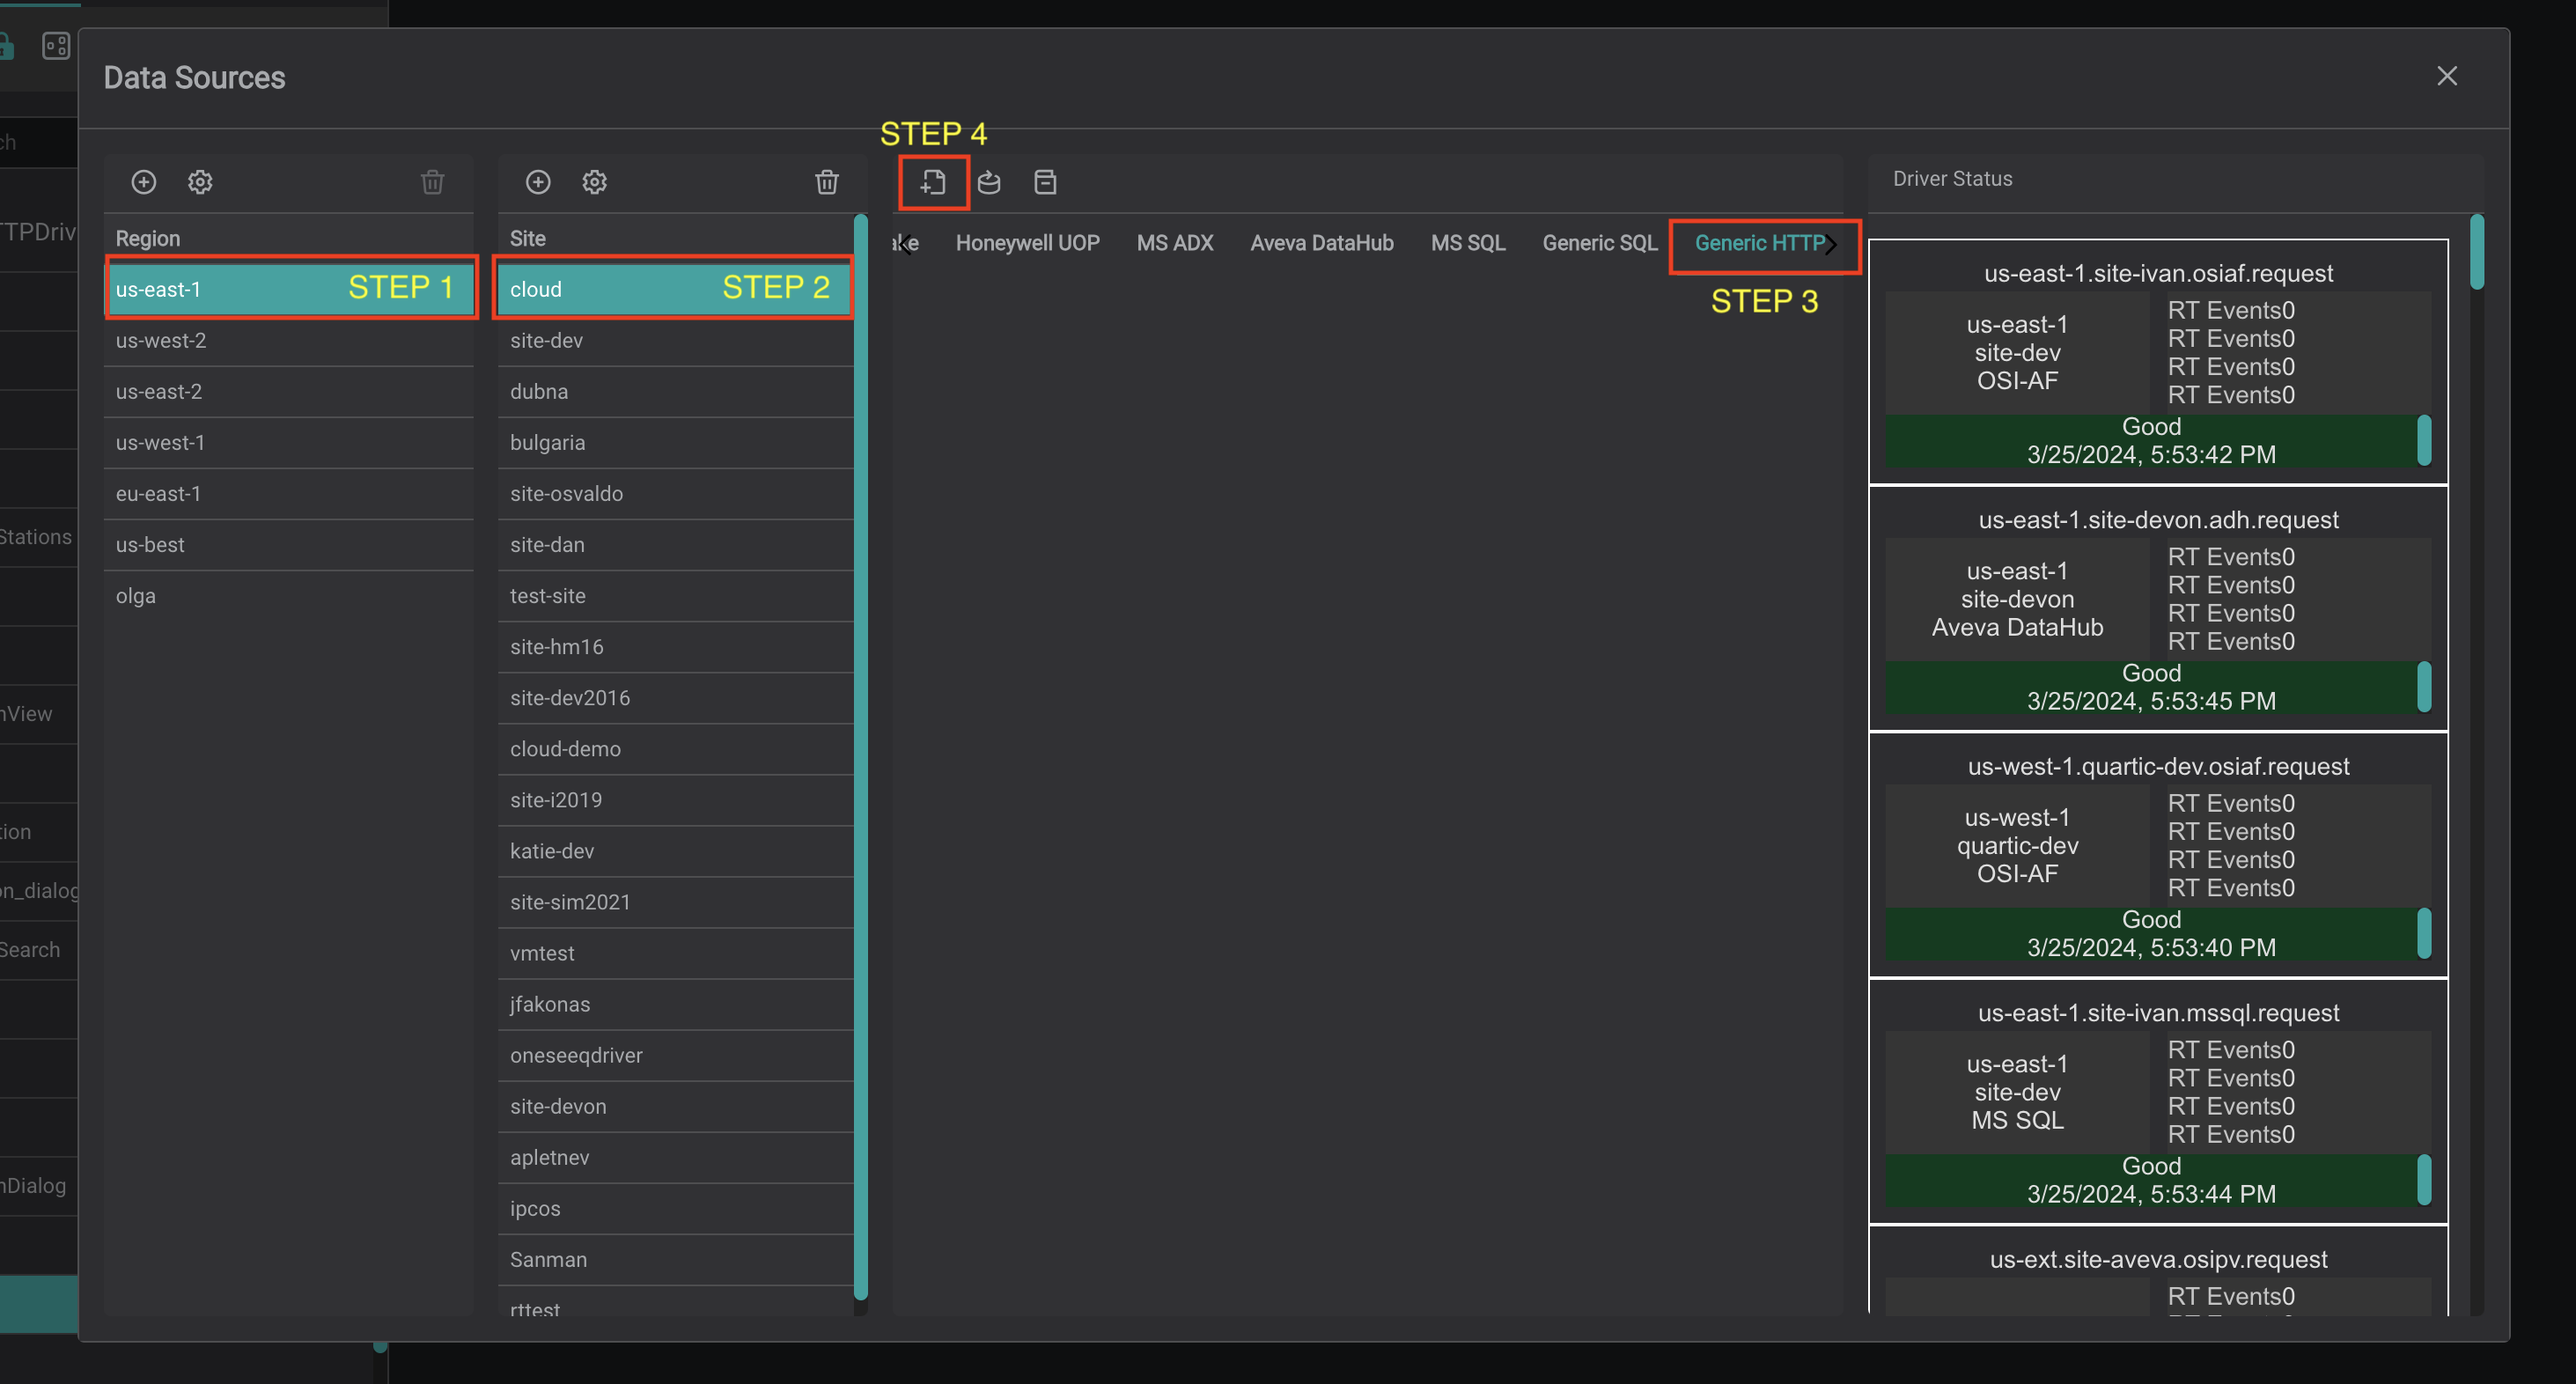Click Good status bar dated 5:53:44 PM
The image size is (2576, 1384).
point(2151,1180)
